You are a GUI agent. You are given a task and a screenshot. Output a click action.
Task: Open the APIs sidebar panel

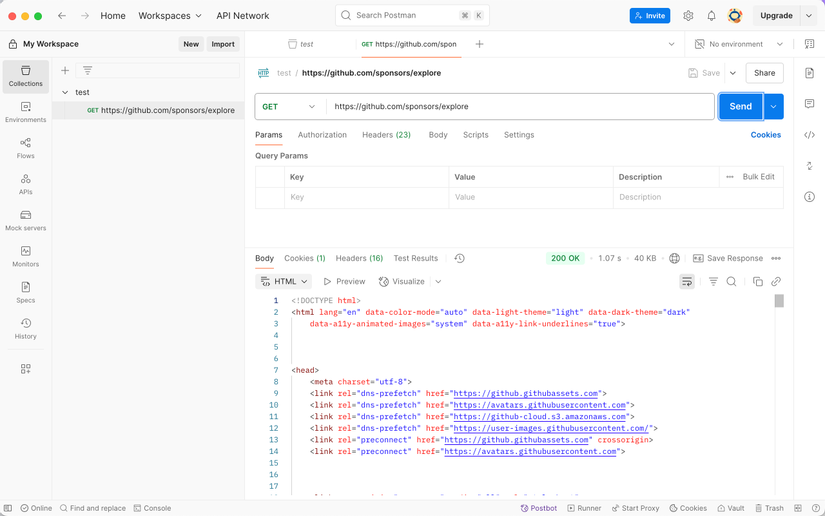coord(25,185)
